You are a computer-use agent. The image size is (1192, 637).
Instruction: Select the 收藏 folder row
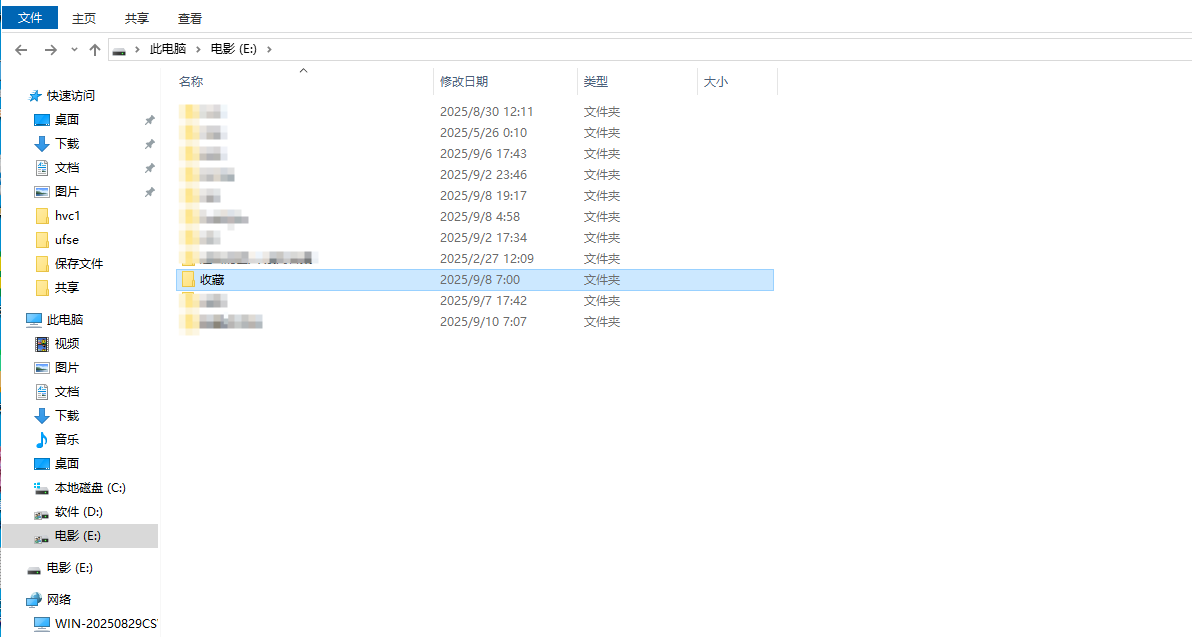[x=475, y=280]
